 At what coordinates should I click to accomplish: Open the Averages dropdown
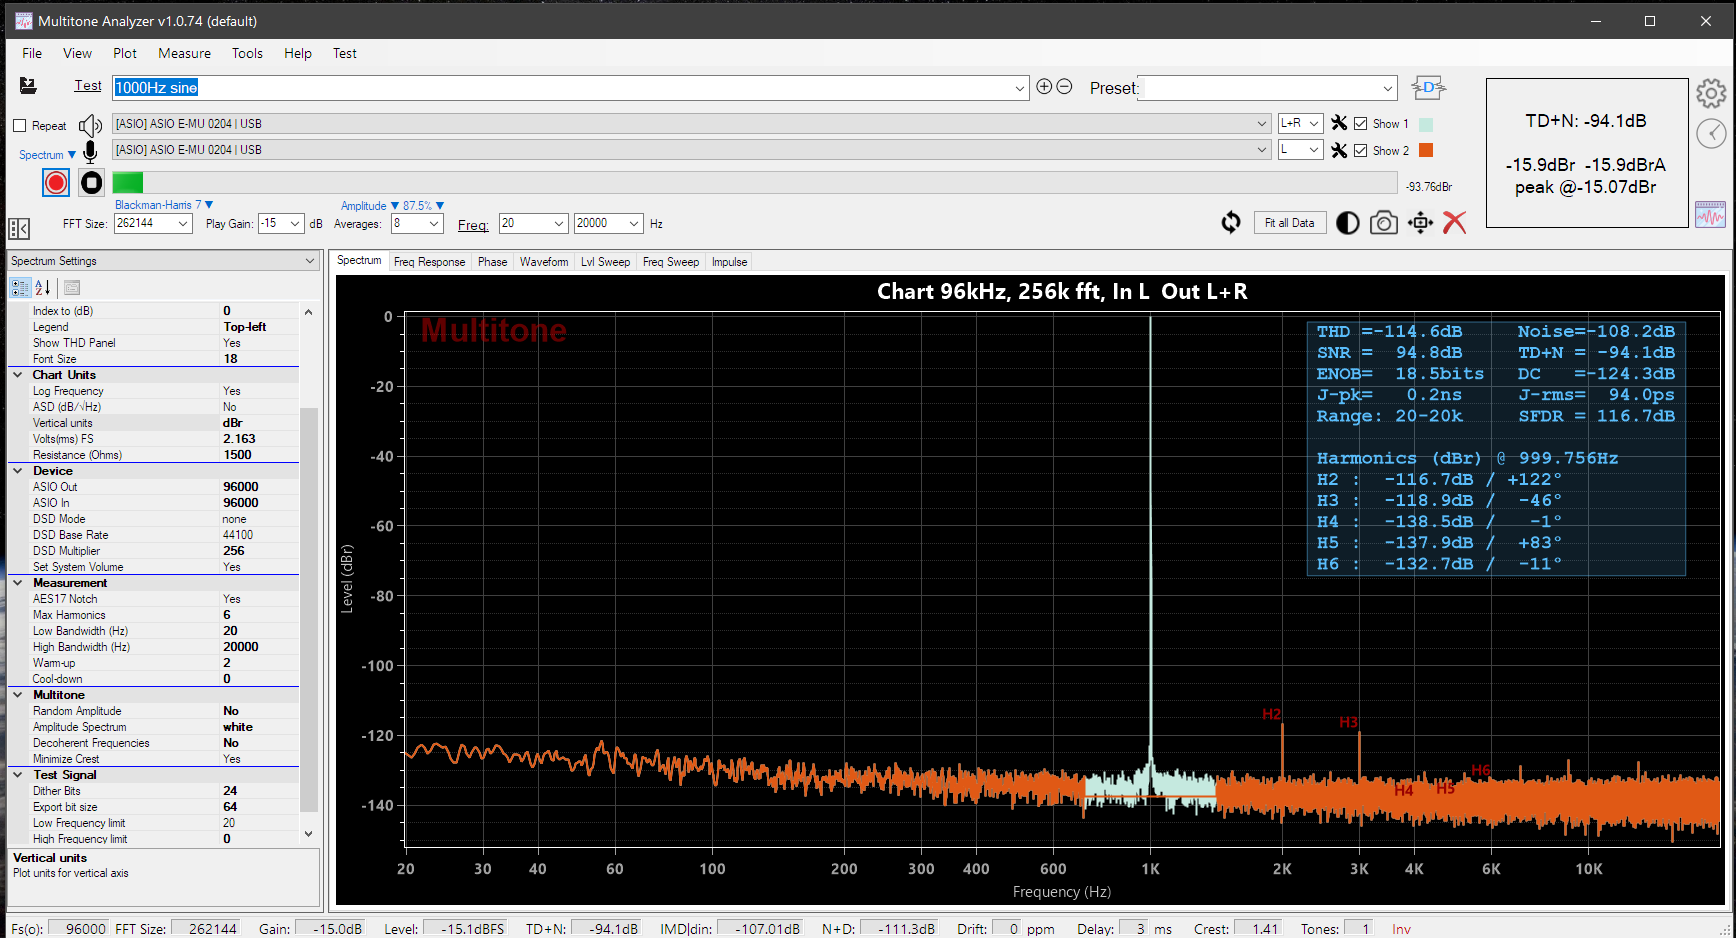[x=435, y=223]
